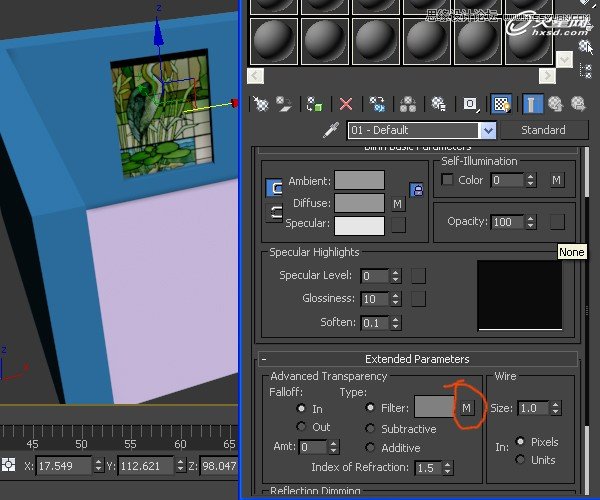The height and width of the screenshot is (500, 600).
Task: Click Get Material icon in toolbar
Action: click(x=262, y=103)
